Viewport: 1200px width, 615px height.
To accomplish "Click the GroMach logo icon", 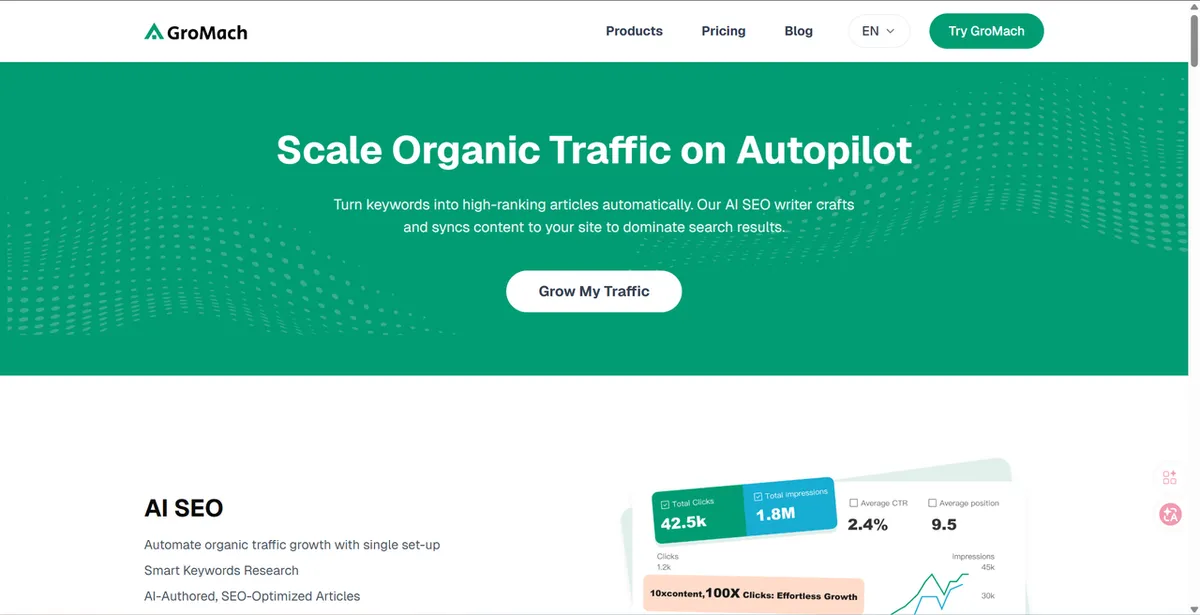I will (153, 32).
